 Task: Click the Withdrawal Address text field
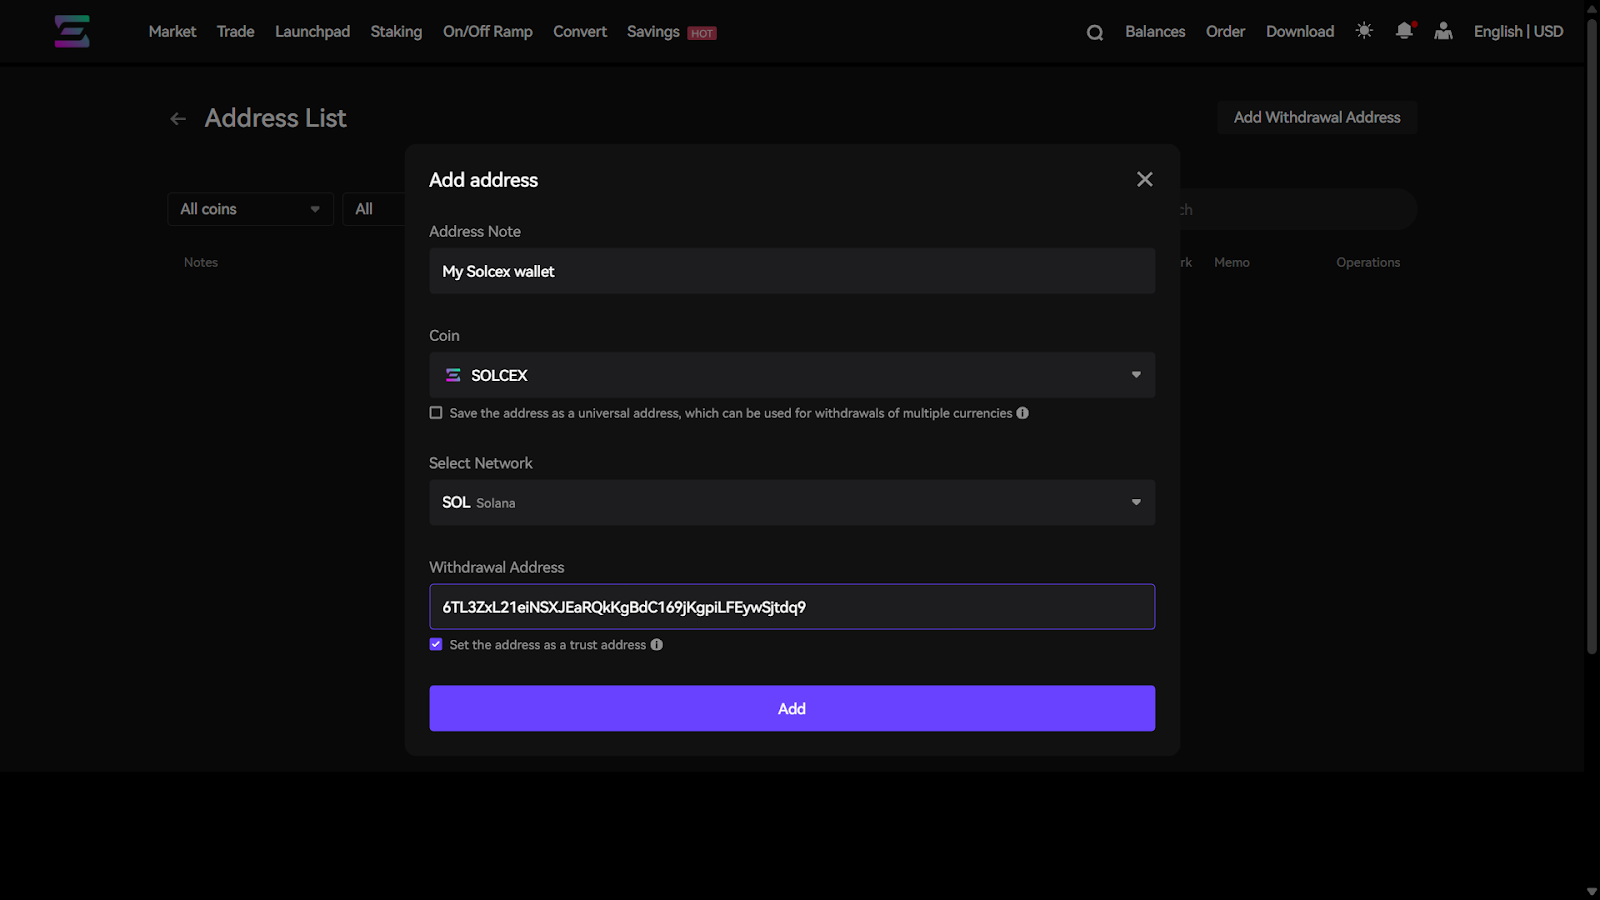pyautogui.click(x=792, y=607)
